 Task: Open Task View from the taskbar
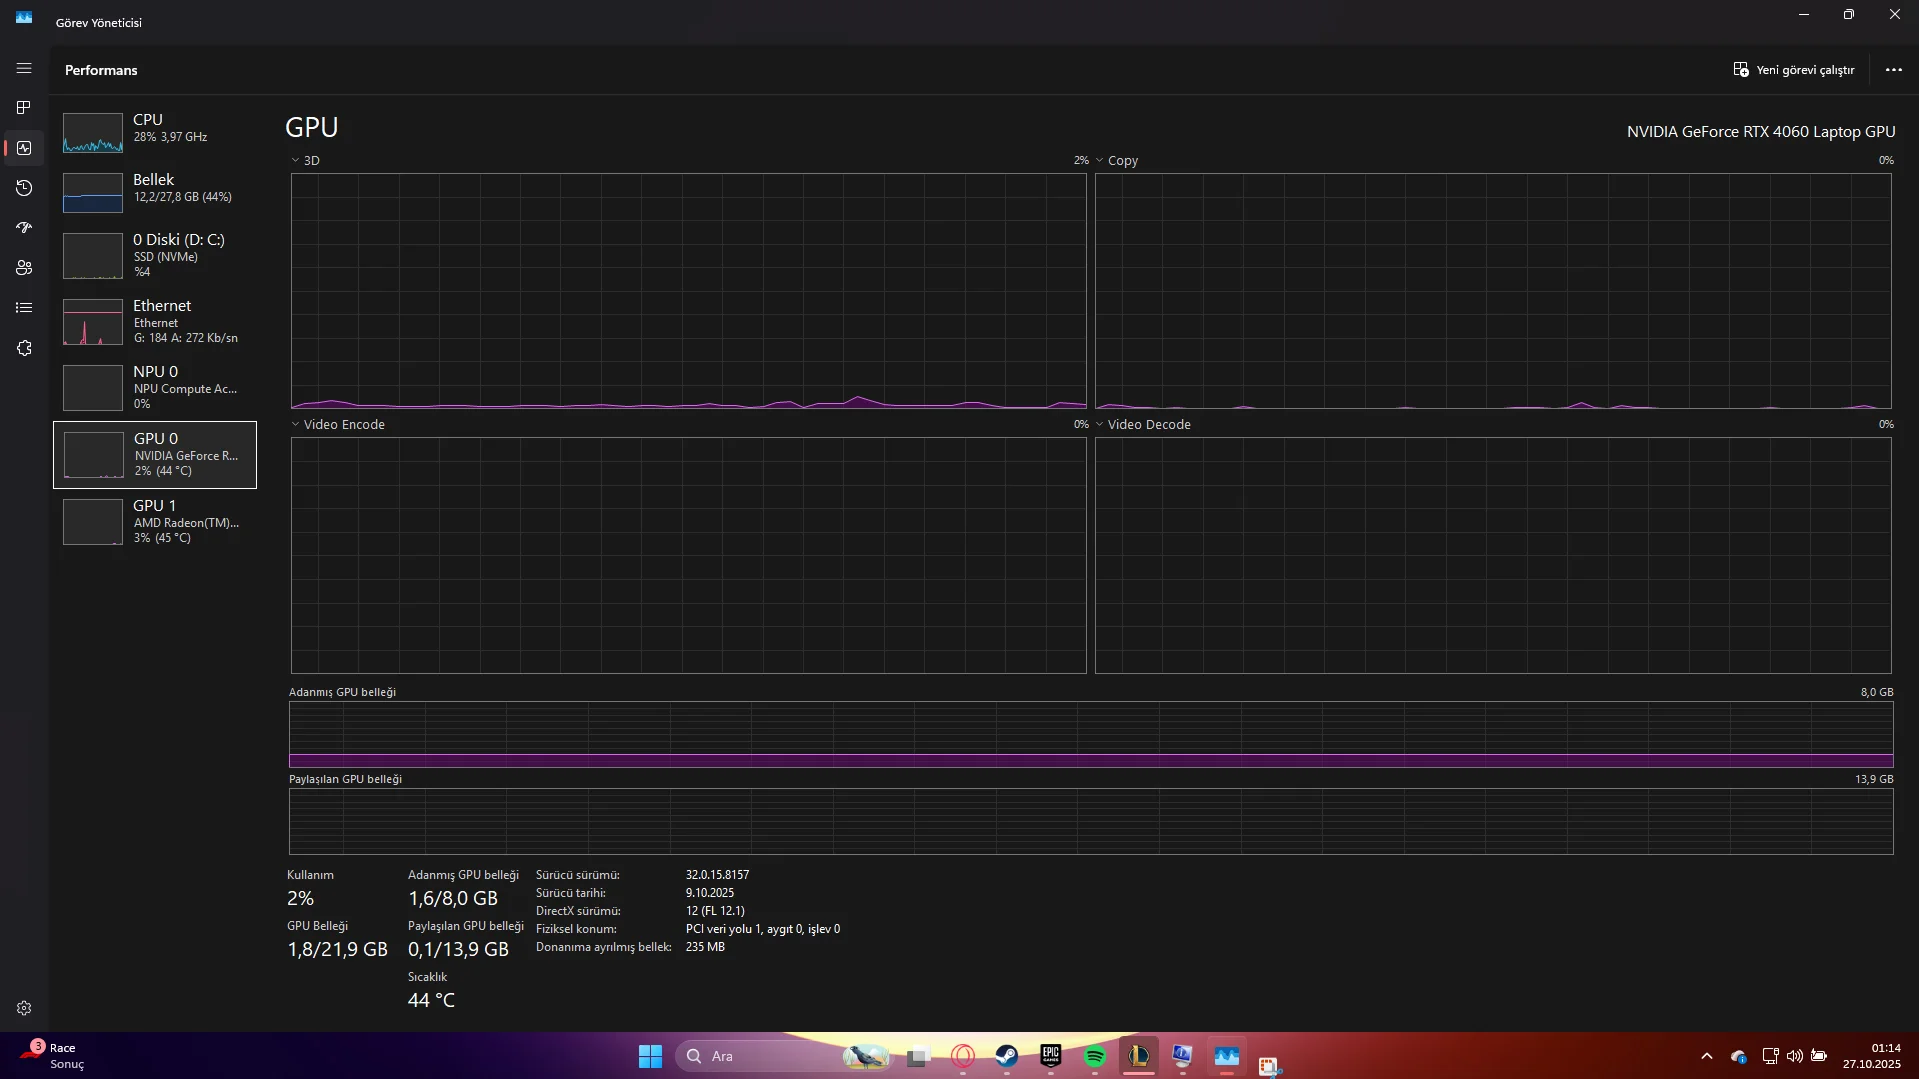919,1056
